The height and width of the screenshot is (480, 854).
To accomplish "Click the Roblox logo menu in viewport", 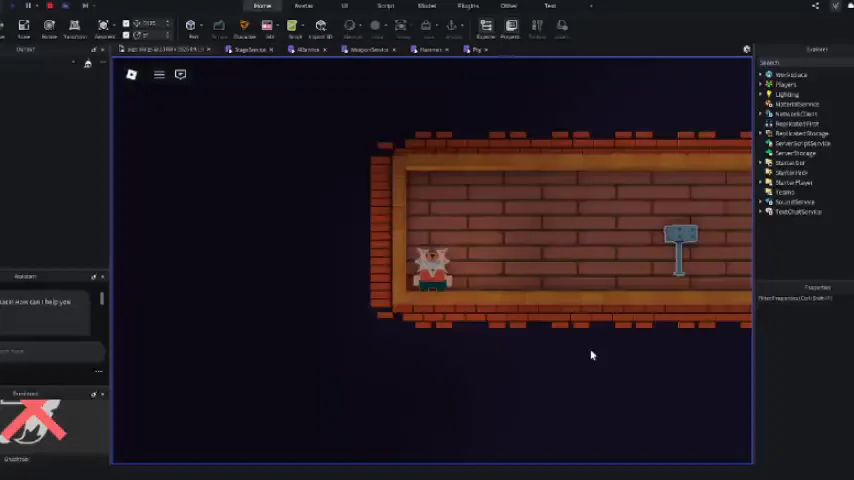I will [x=131, y=74].
